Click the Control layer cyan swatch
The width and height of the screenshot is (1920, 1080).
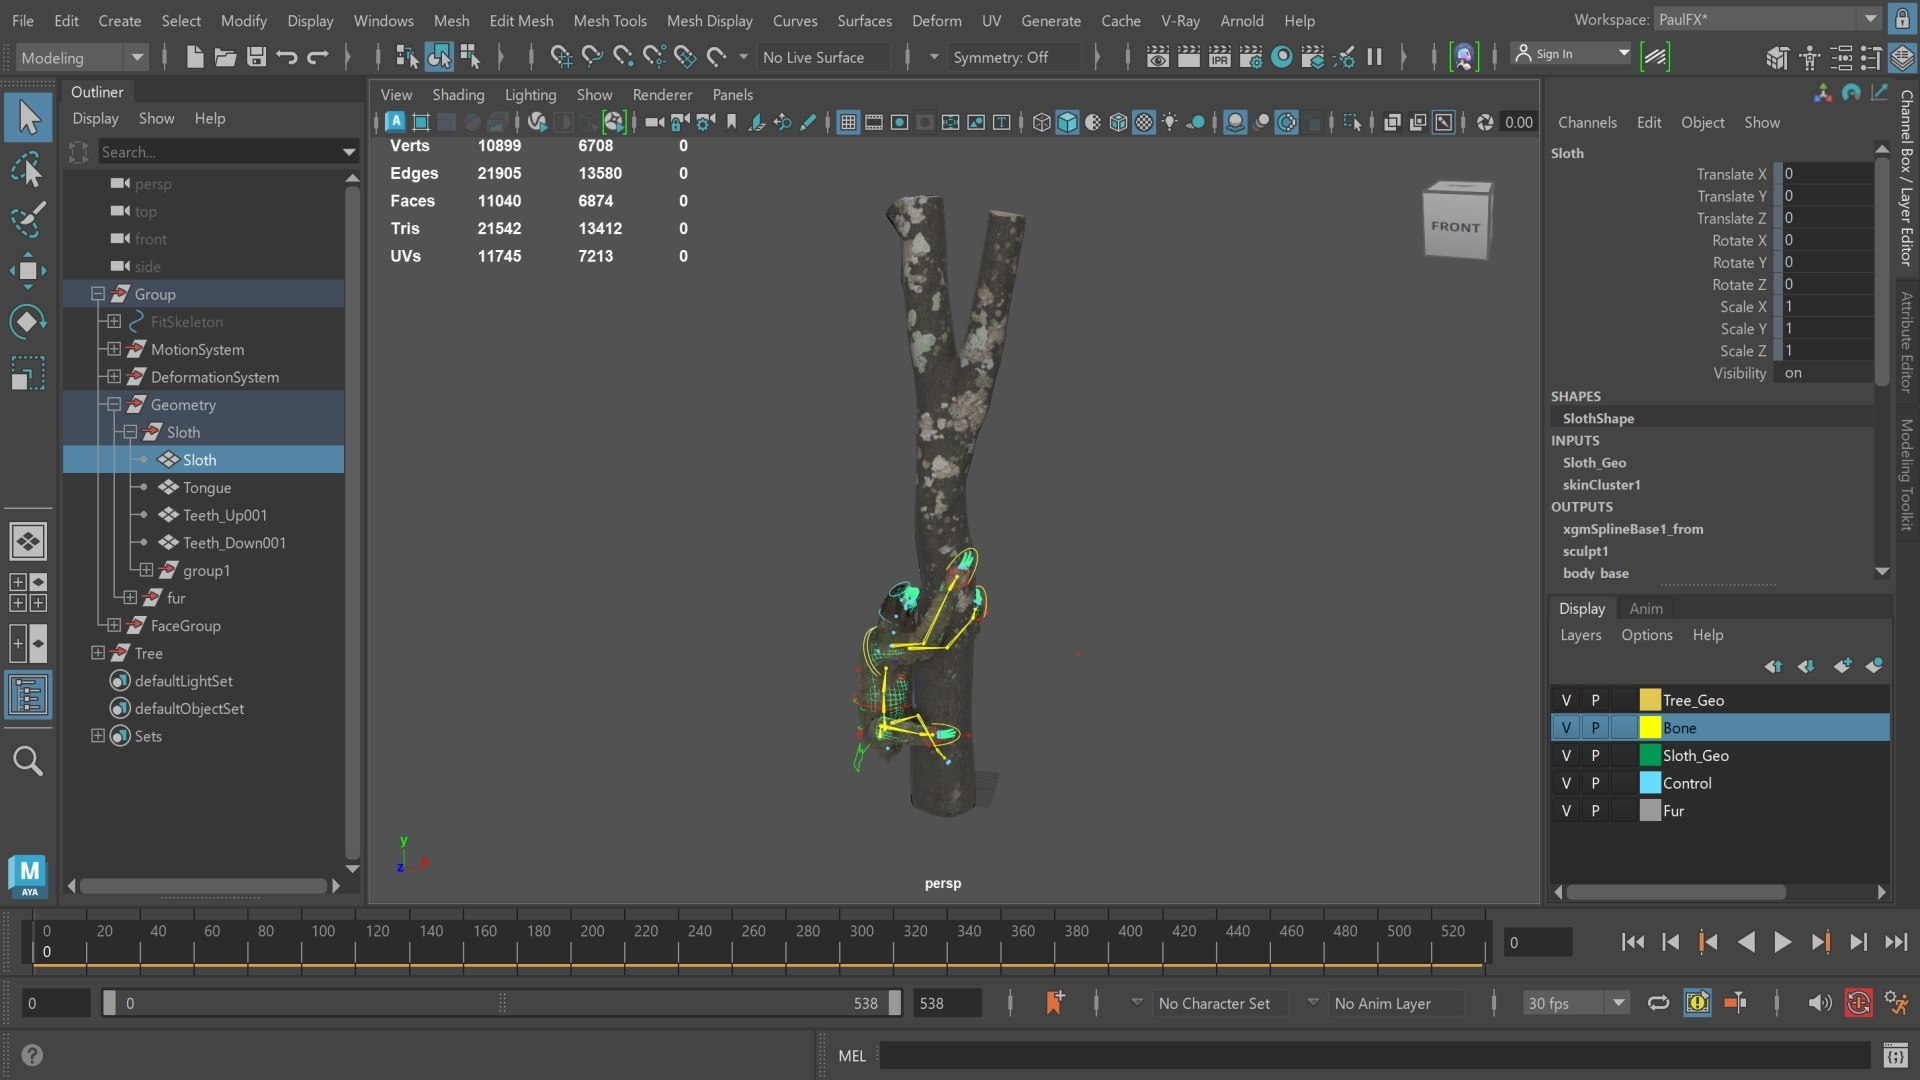coord(1650,783)
